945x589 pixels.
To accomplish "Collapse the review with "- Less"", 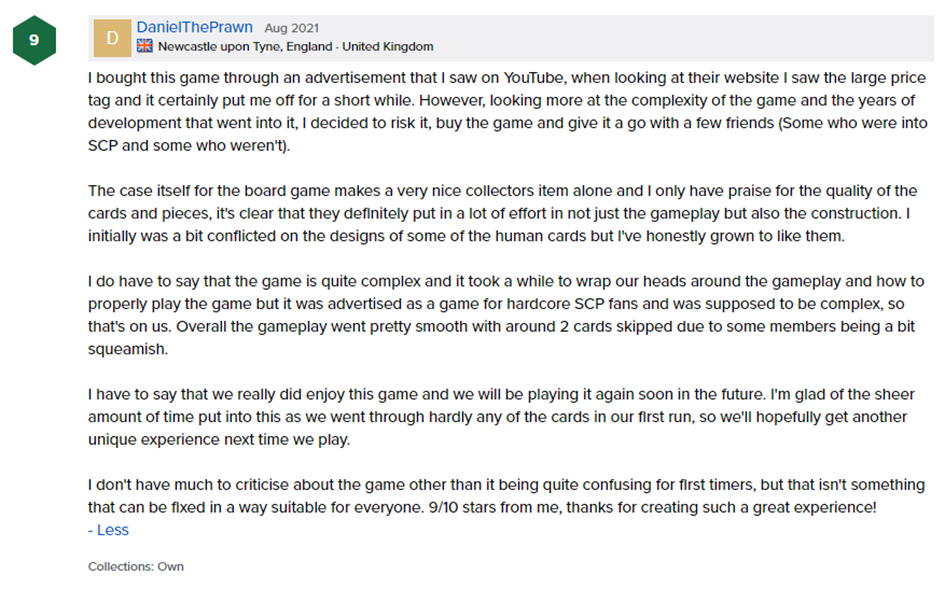I will (108, 530).
